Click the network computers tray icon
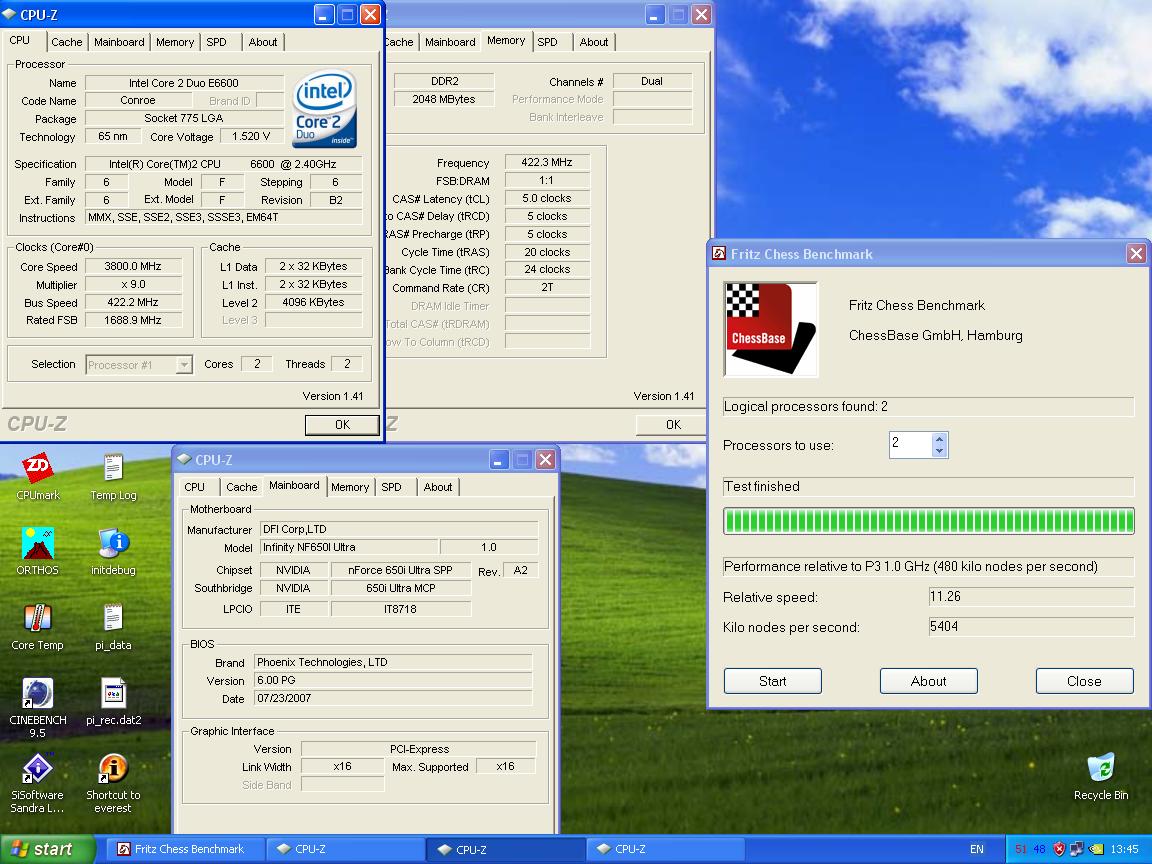This screenshot has width=1152, height=864. tap(1077, 849)
